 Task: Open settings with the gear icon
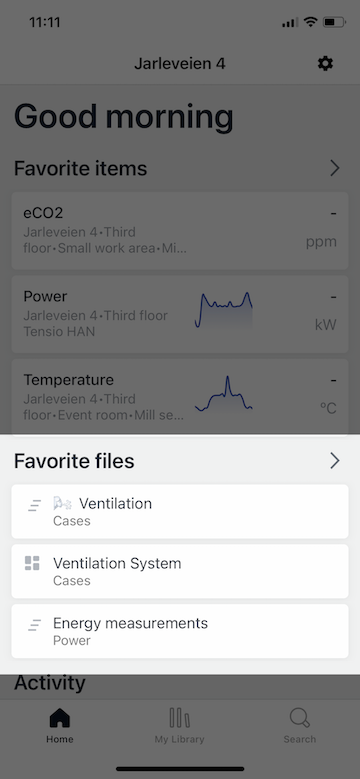coord(325,64)
